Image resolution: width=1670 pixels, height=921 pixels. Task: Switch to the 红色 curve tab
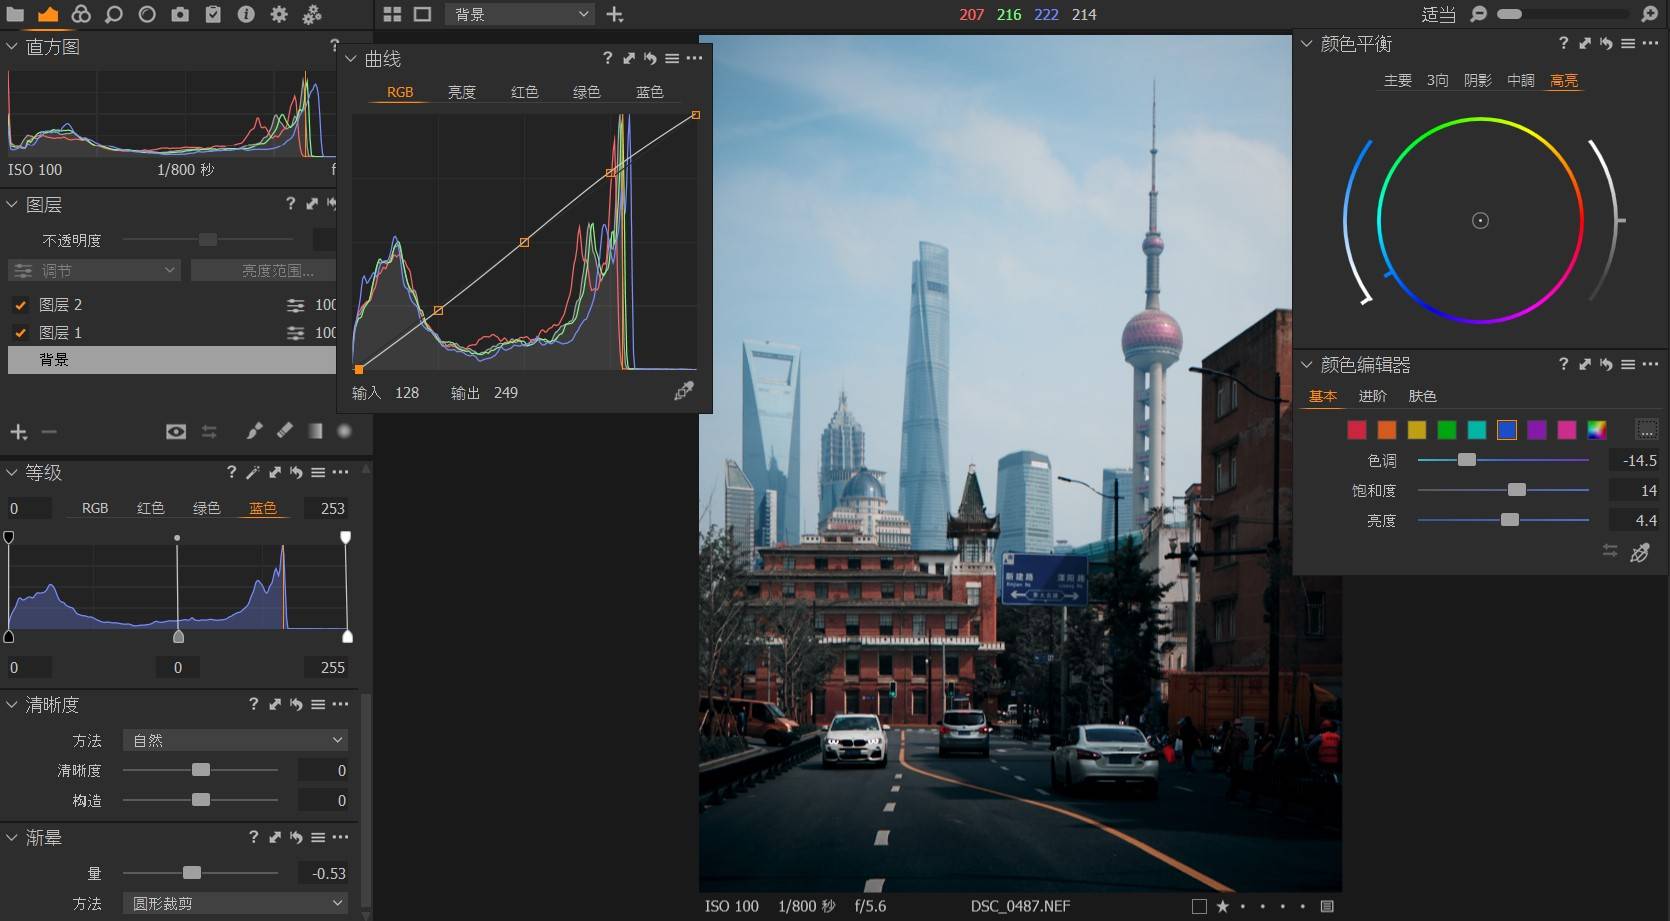pos(524,92)
